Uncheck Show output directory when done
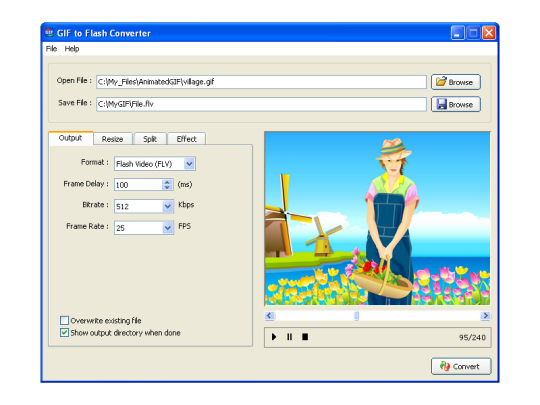Screen dimensions: 540x405 (64, 333)
